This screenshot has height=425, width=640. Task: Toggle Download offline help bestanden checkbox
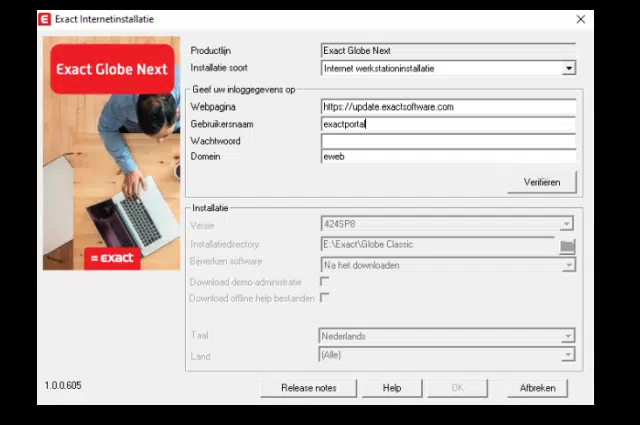(324, 298)
